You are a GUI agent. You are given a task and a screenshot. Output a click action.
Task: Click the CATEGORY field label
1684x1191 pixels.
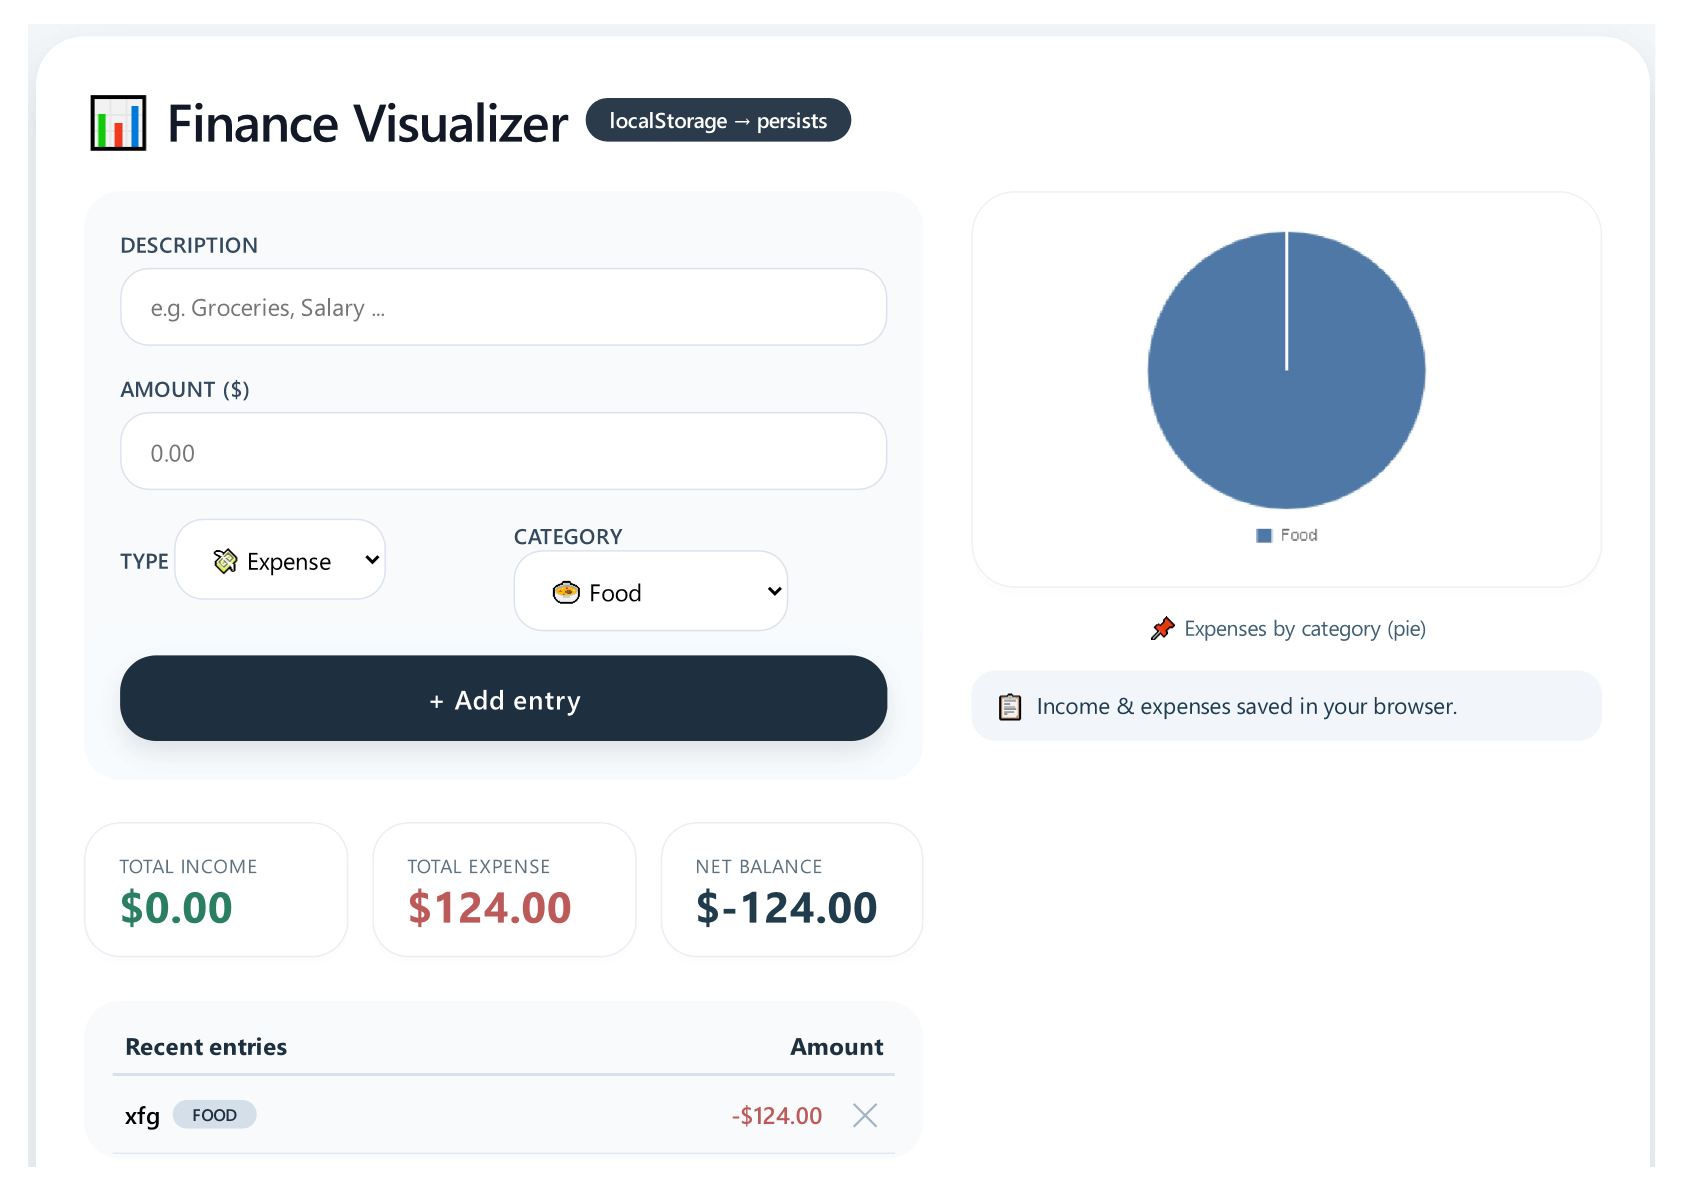point(568,537)
